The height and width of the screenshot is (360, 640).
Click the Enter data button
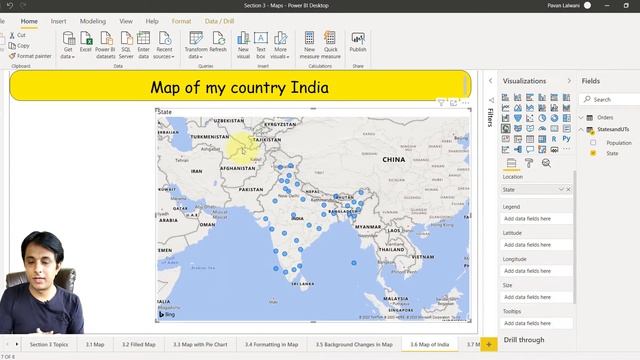[143, 45]
